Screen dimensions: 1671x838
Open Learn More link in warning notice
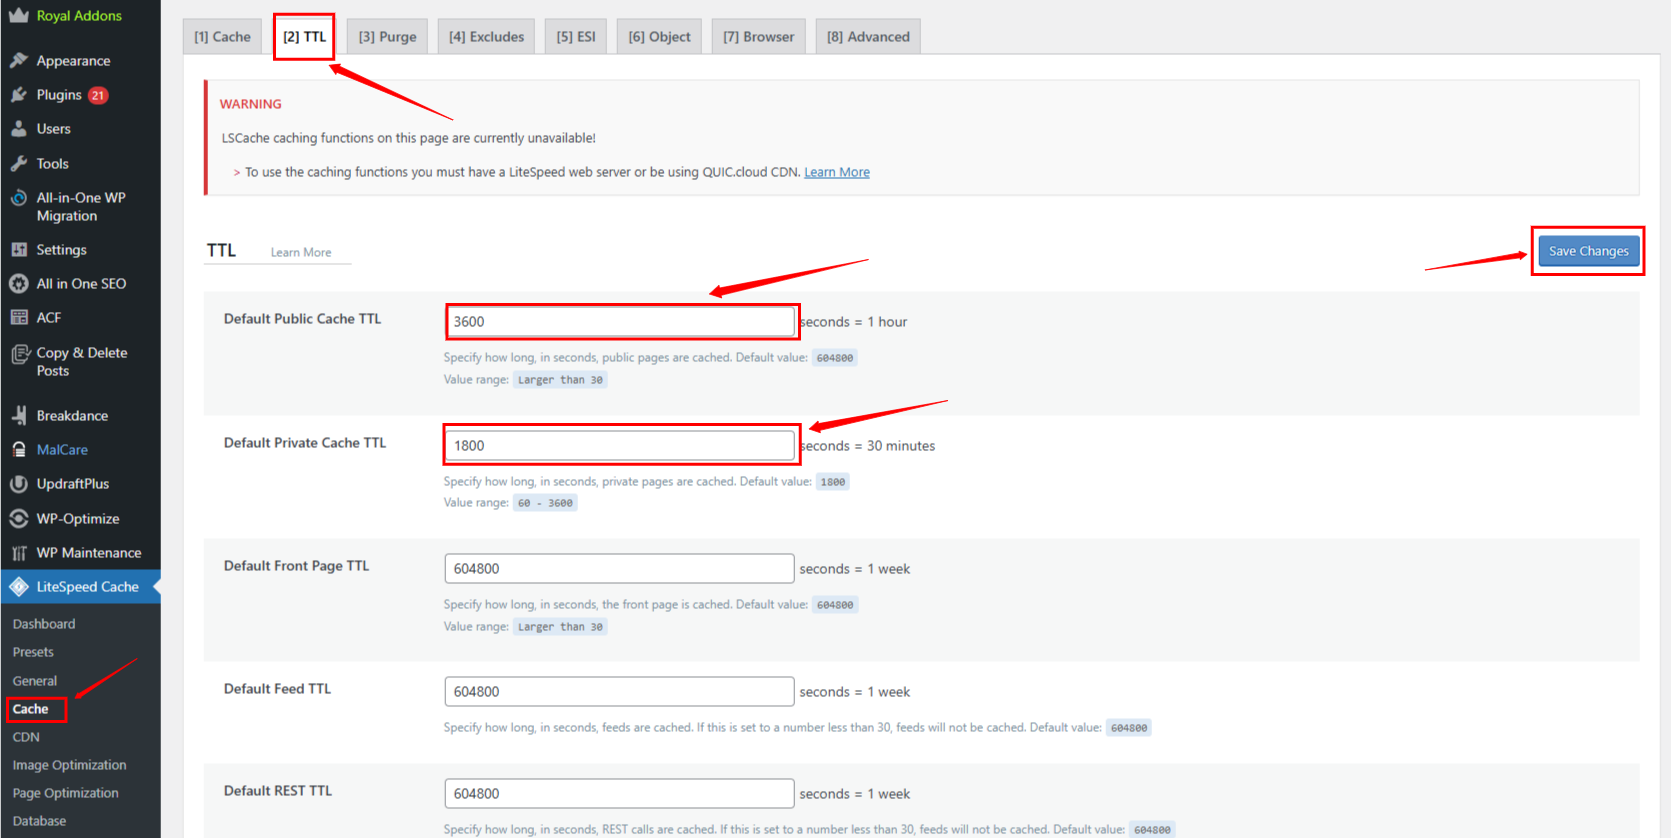(x=837, y=172)
